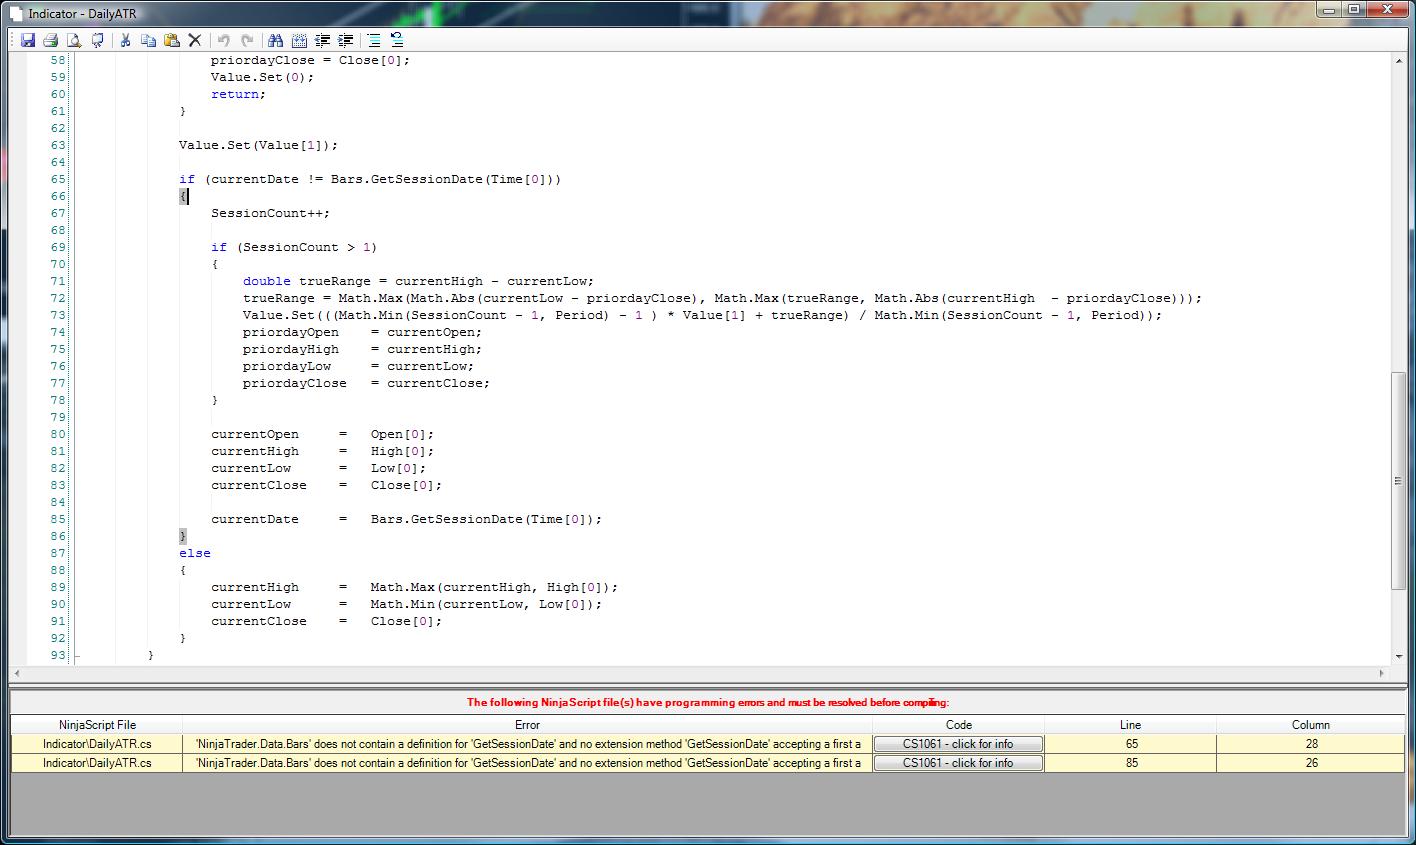Click 'currentDate = Bars.GetSessionDate(Time[0]);' on line 85
This screenshot has width=1416, height=845.
click(x=406, y=519)
